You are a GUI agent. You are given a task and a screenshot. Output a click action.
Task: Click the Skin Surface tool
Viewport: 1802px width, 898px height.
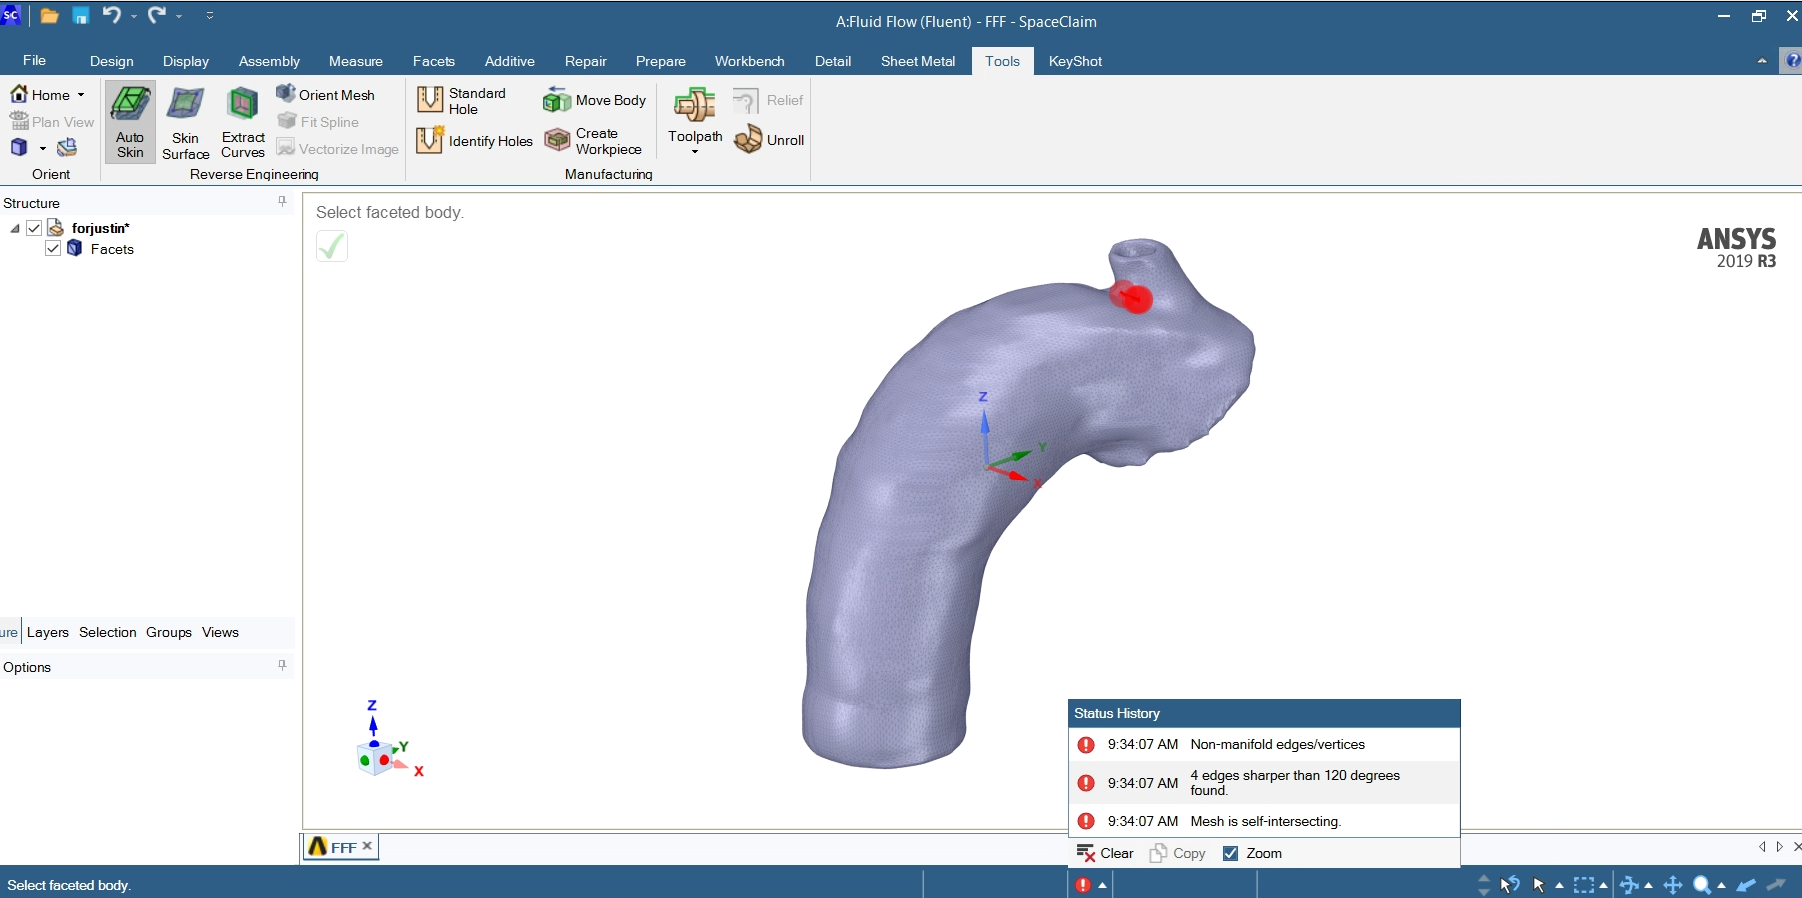pos(185,122)
